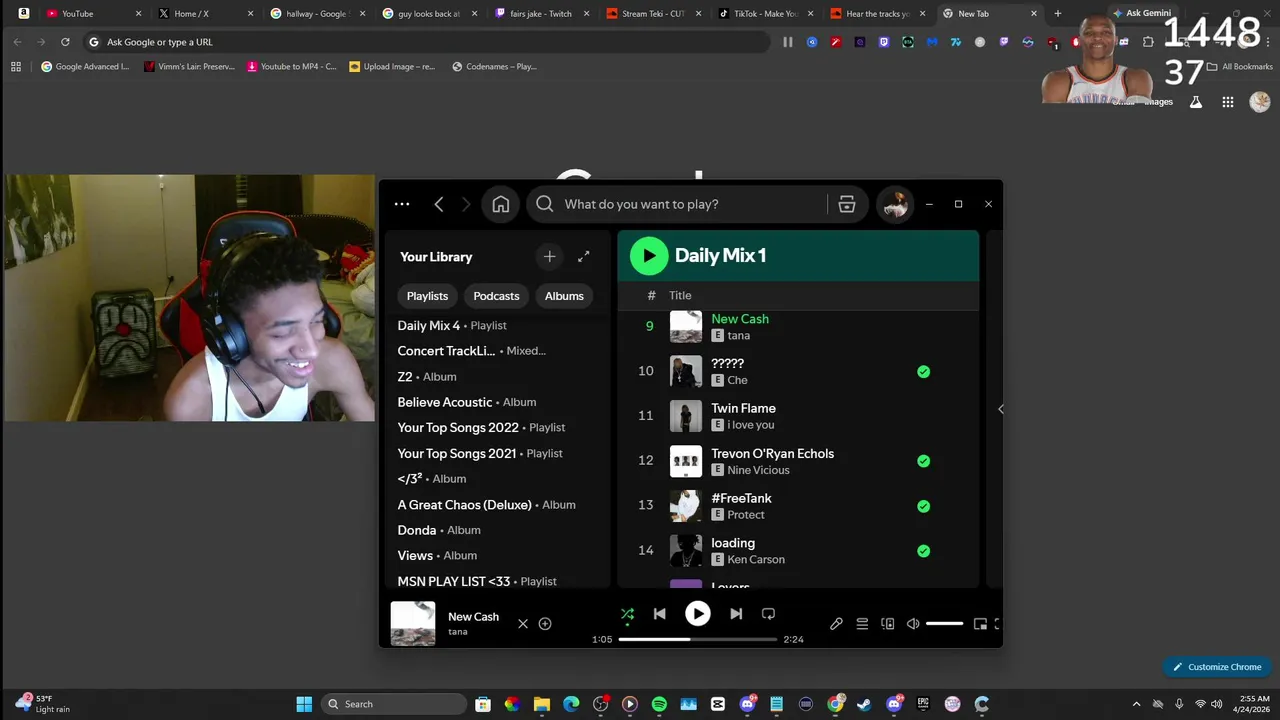1280x720 pixels.
Task: Click the Title column header
Action: tap(680, 295)
